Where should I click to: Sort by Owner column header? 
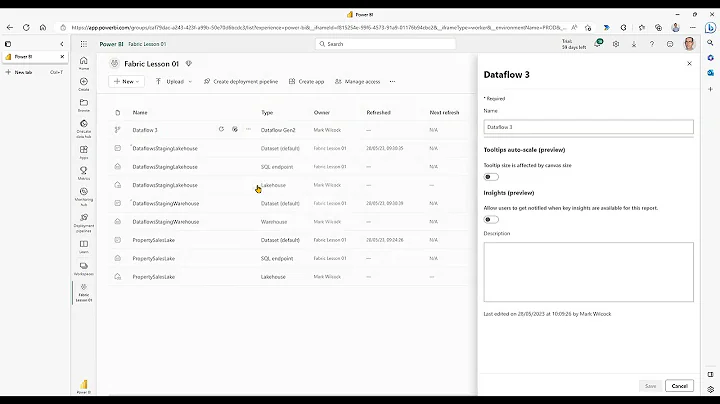pyautogui.click(x=321, y=112)
